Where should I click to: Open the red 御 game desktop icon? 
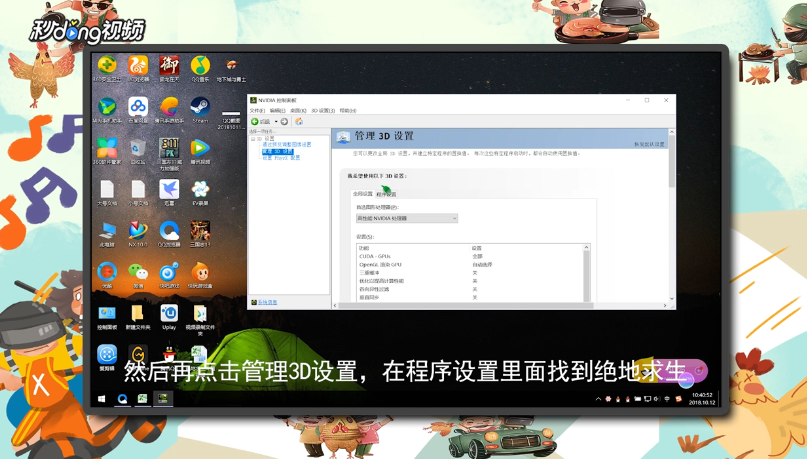pos(169,69)
